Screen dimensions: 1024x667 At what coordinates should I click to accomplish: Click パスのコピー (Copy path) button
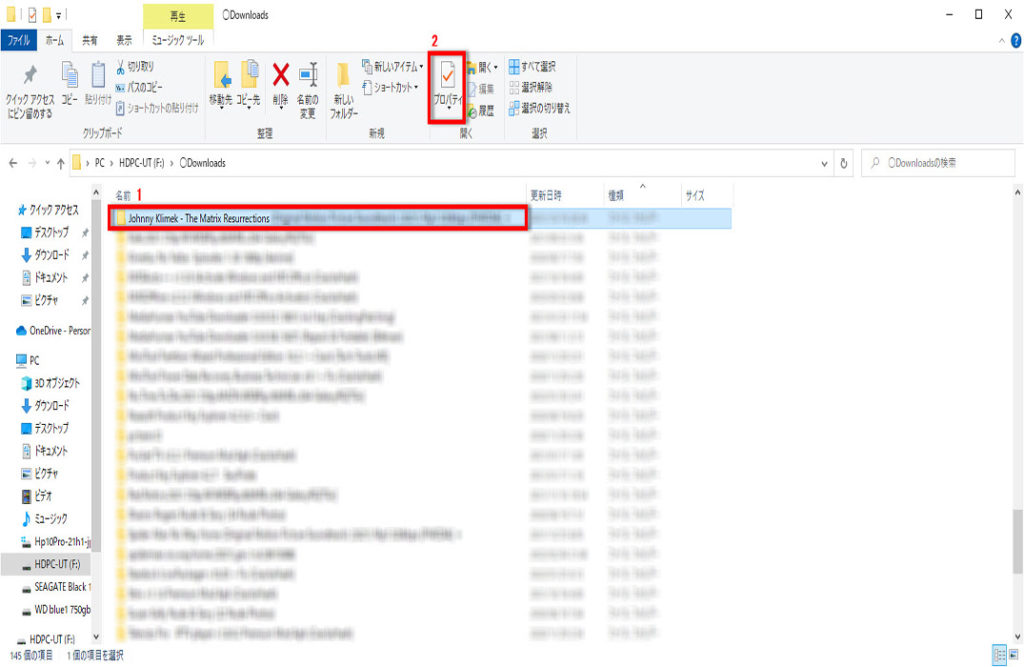(139, 87)
